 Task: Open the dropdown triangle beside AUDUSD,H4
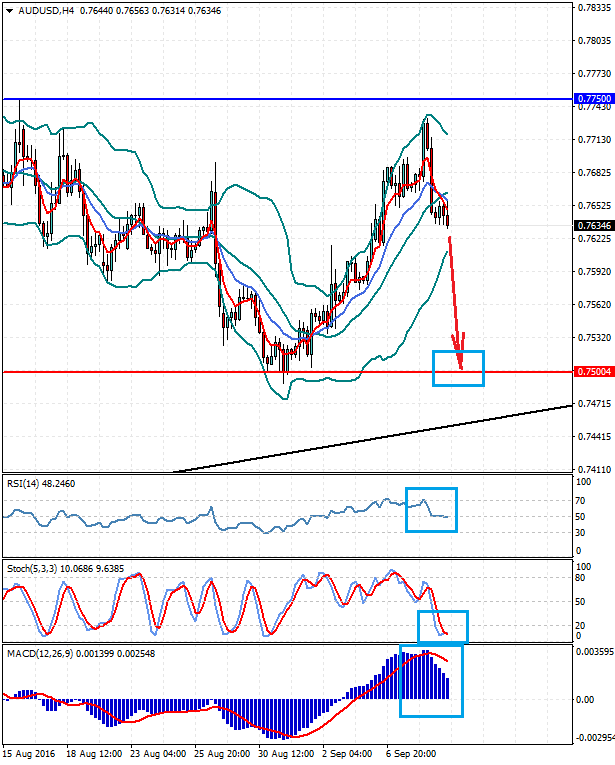(9, 11)
